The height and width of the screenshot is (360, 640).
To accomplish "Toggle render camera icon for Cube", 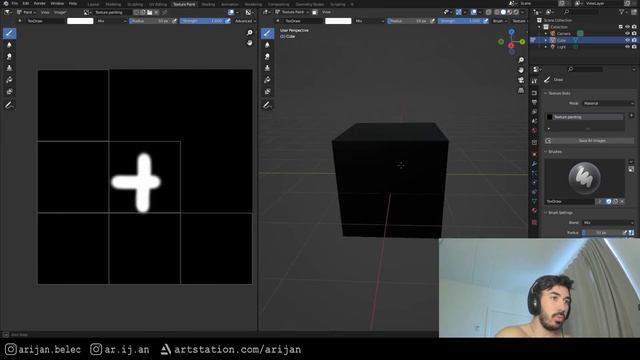I will [634, 40].
